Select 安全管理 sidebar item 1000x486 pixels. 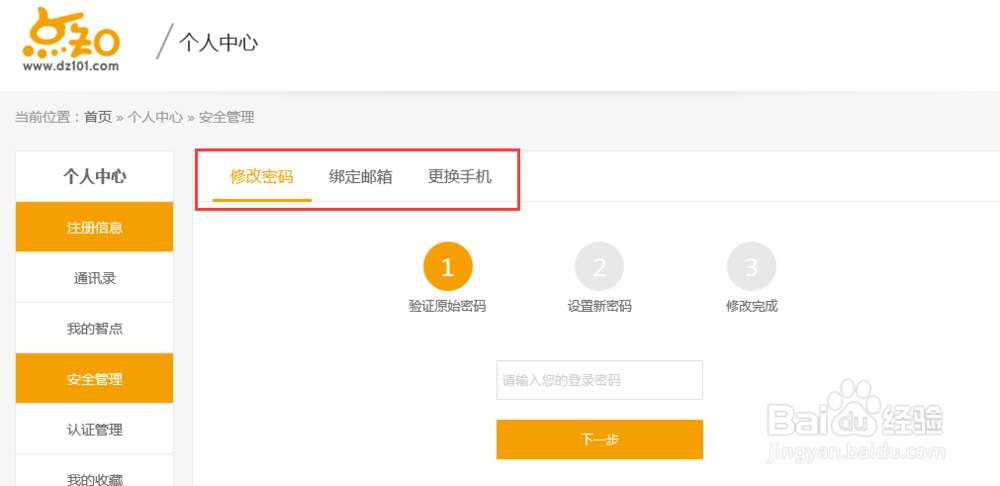(94, 379)
